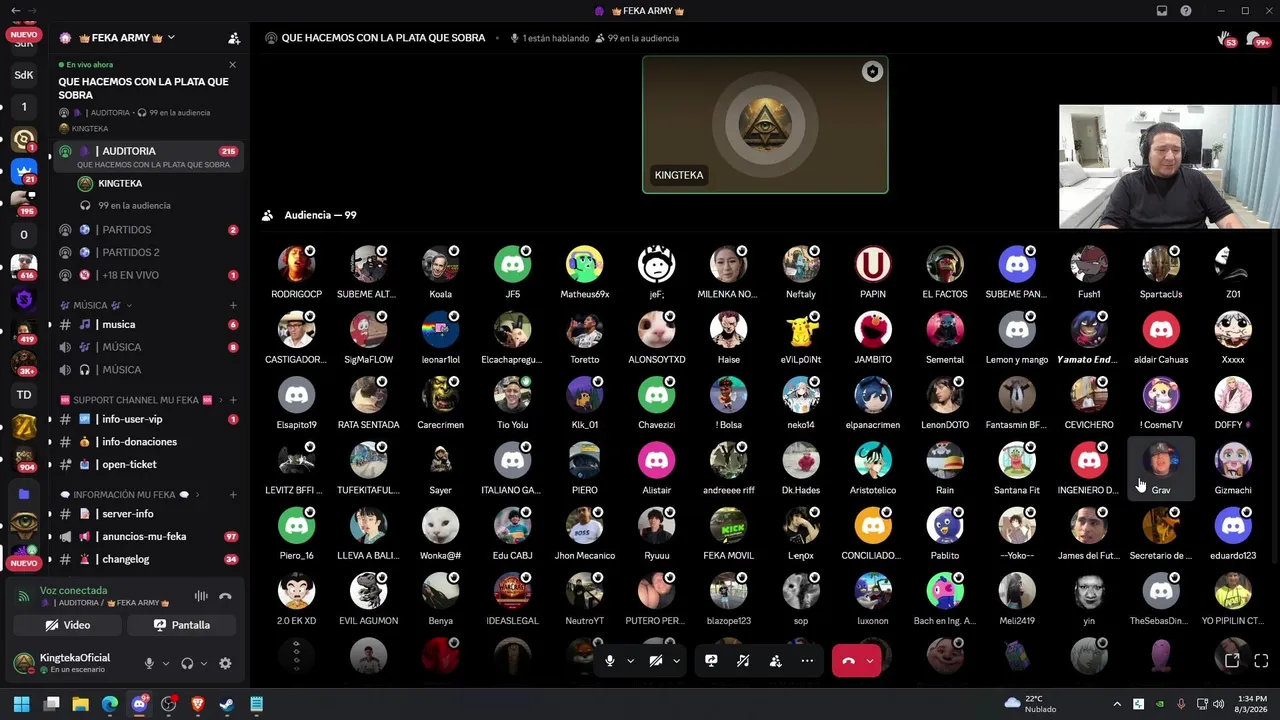
Task: Click the Pantalla screen-share button
Action: pyautogui.click(x=182, y=625)
